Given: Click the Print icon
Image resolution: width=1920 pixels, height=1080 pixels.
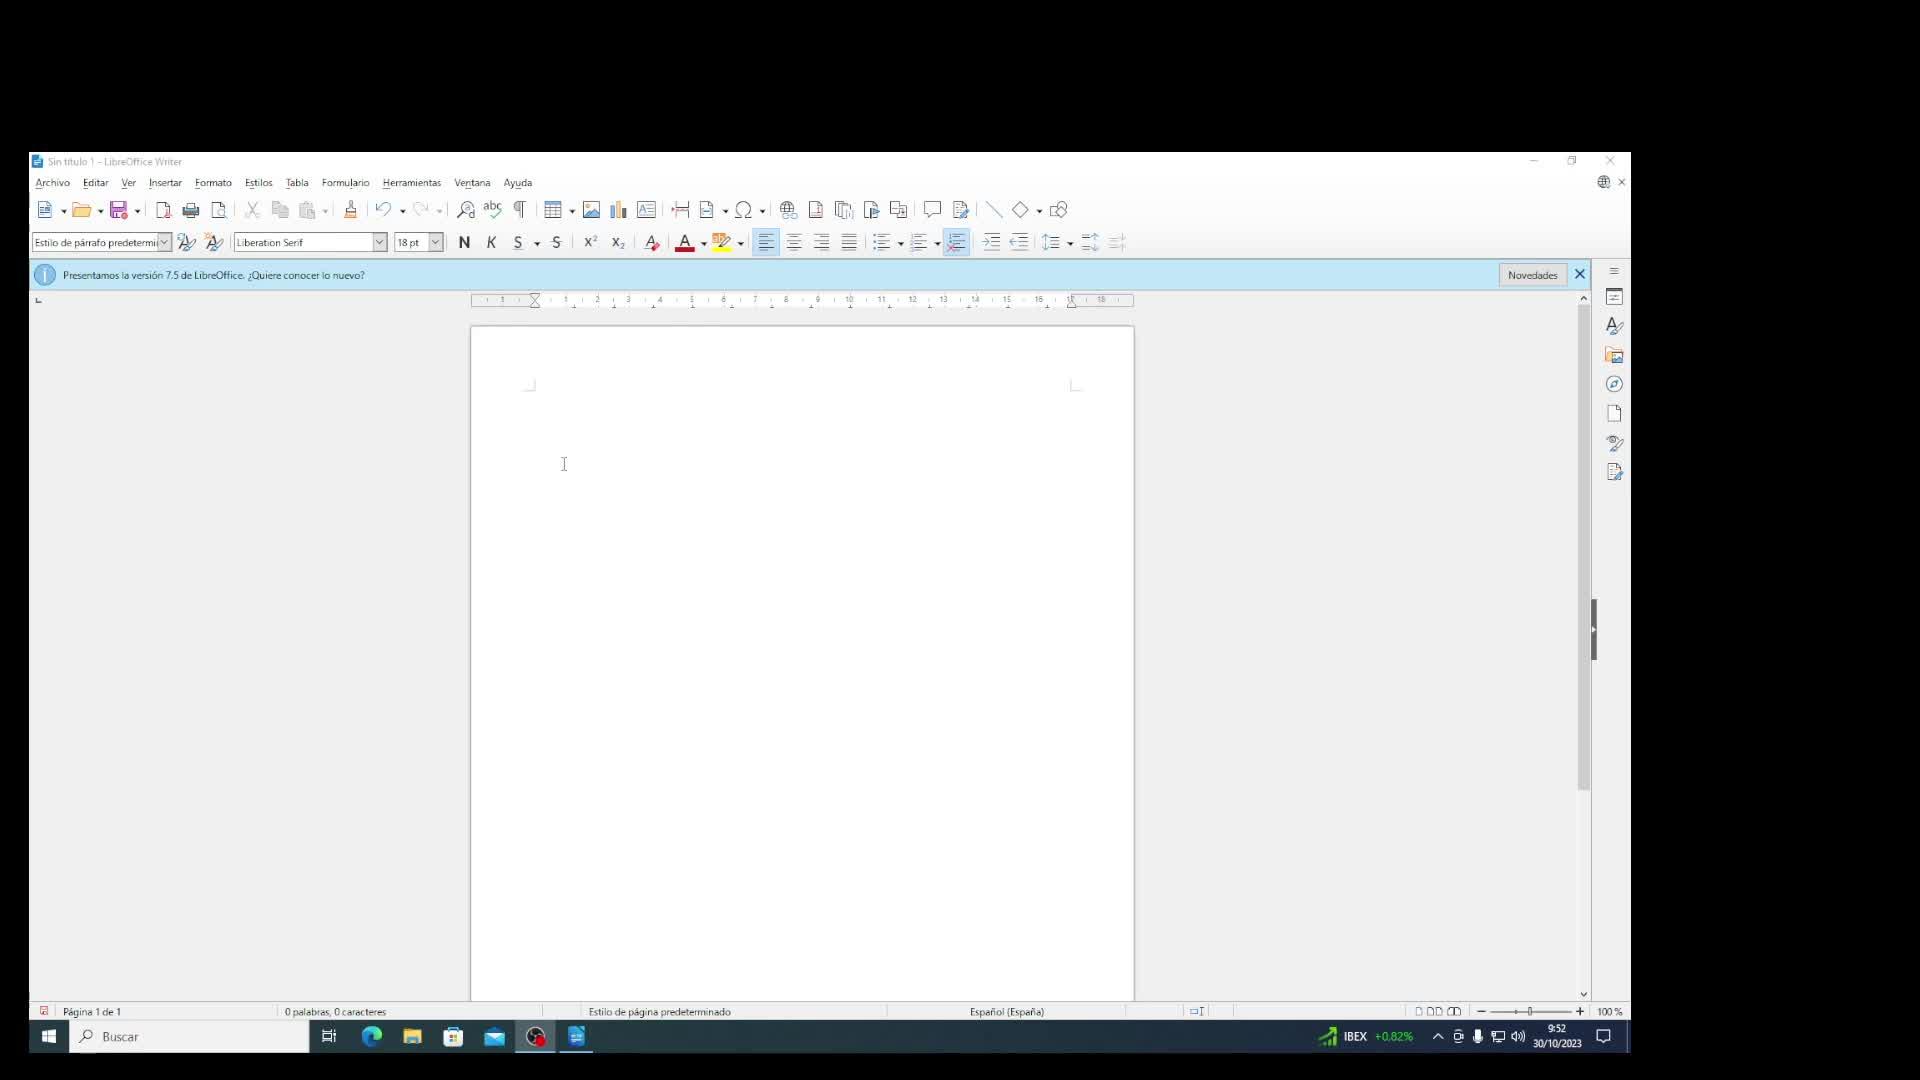Looking at the screenshot, I should (x=191, y=210).
